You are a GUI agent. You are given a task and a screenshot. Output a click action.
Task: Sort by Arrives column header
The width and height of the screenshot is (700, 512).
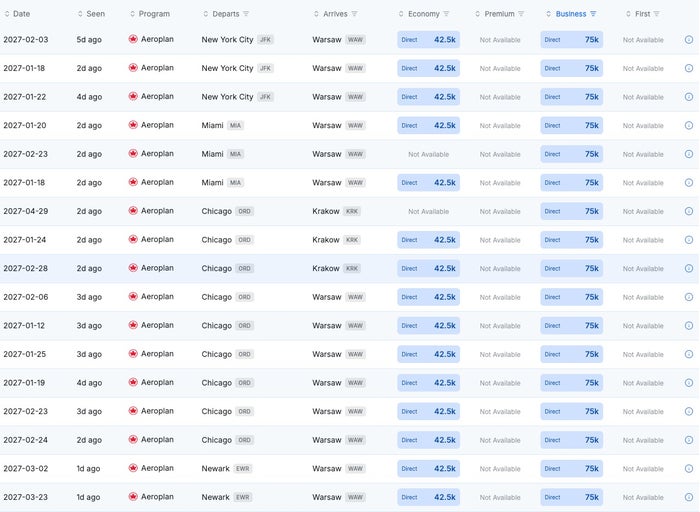[x=331, y=14]
